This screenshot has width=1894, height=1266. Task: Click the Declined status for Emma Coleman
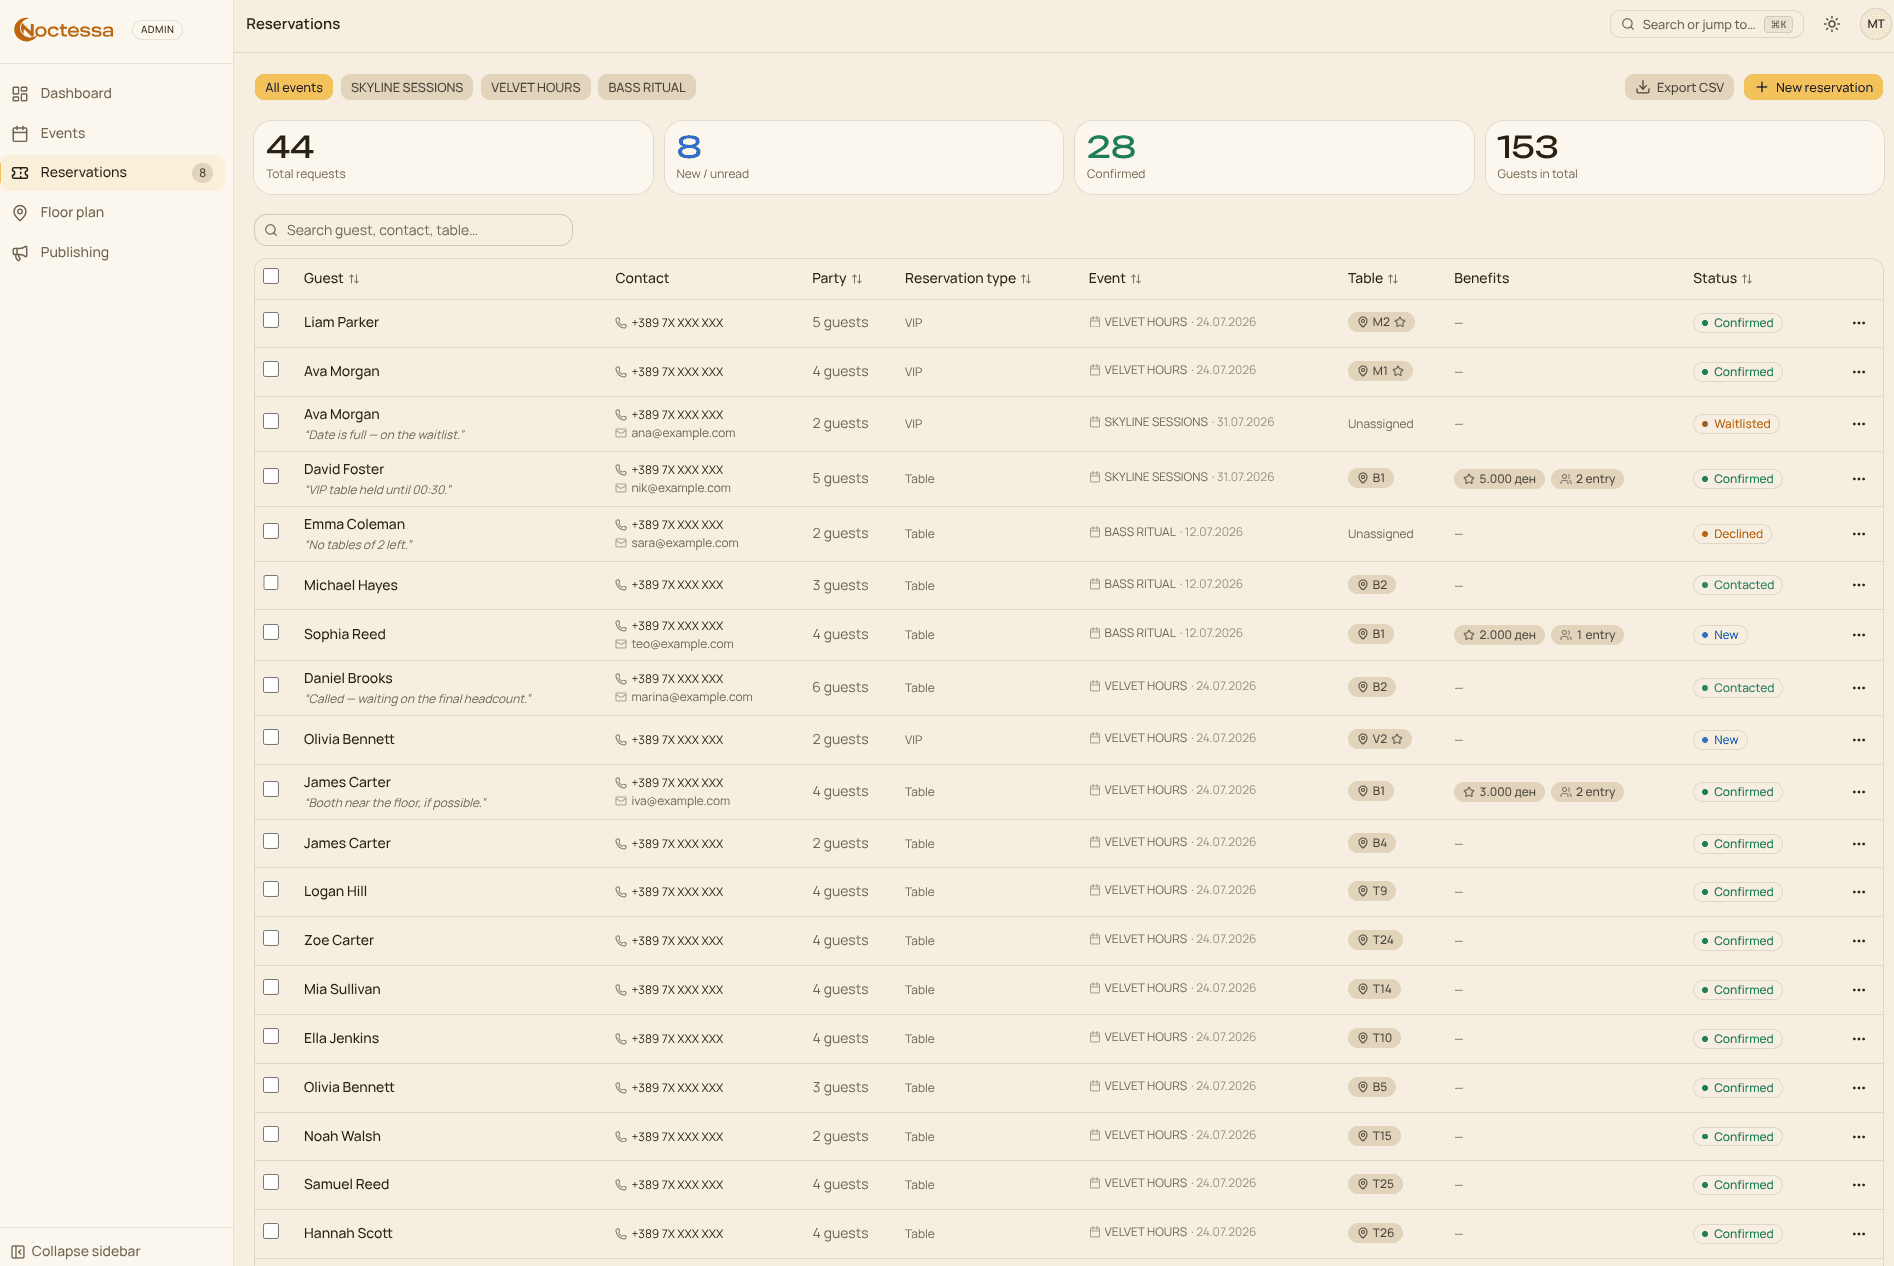(1732, 534)
